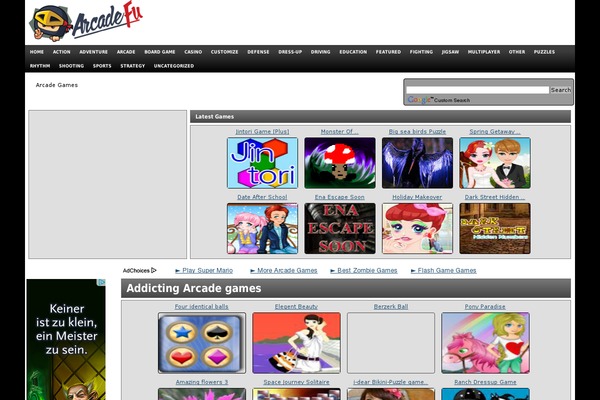
Task: Open the Fighting category
Action: click(421, 52)
